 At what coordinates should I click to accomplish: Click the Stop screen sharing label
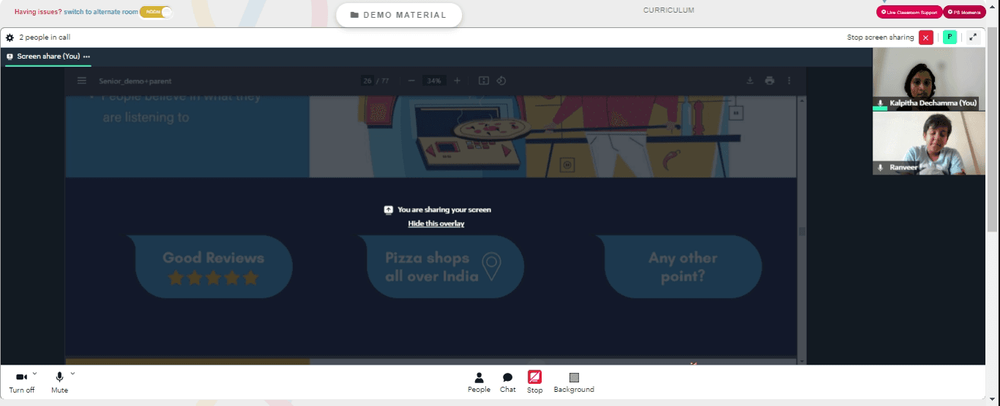880,38
